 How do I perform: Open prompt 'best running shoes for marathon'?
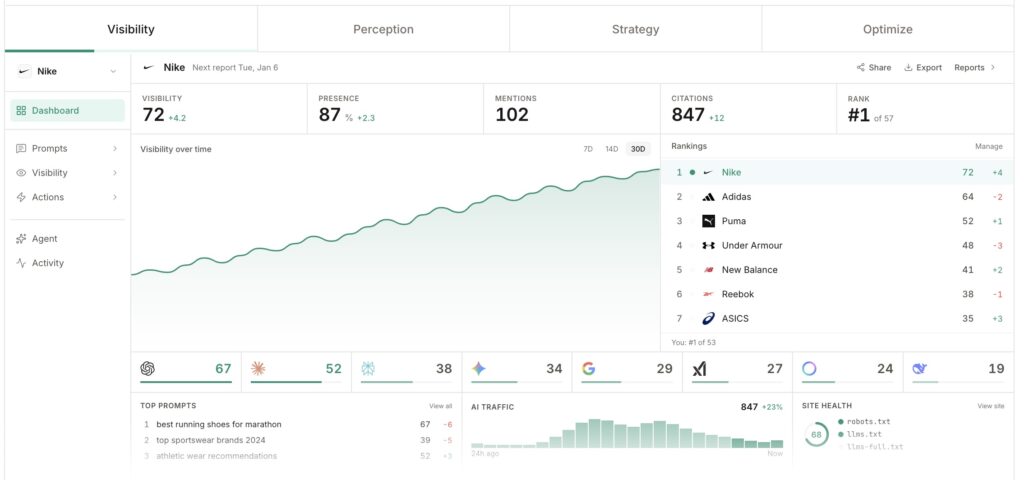pos(219,424)
